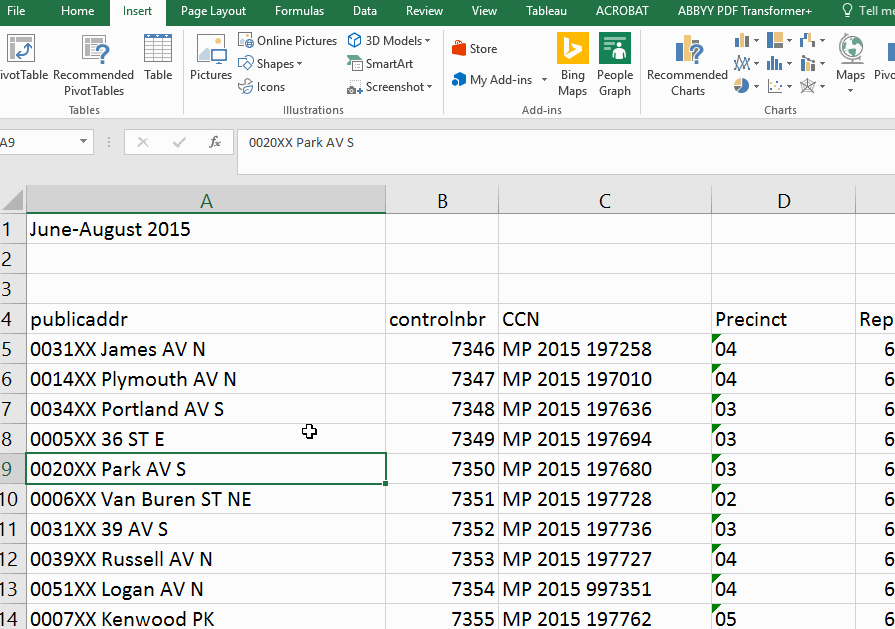Screen dimensions: 895x629
Task: Select cell with June-August 2015
Action: [x=206, y=229]
